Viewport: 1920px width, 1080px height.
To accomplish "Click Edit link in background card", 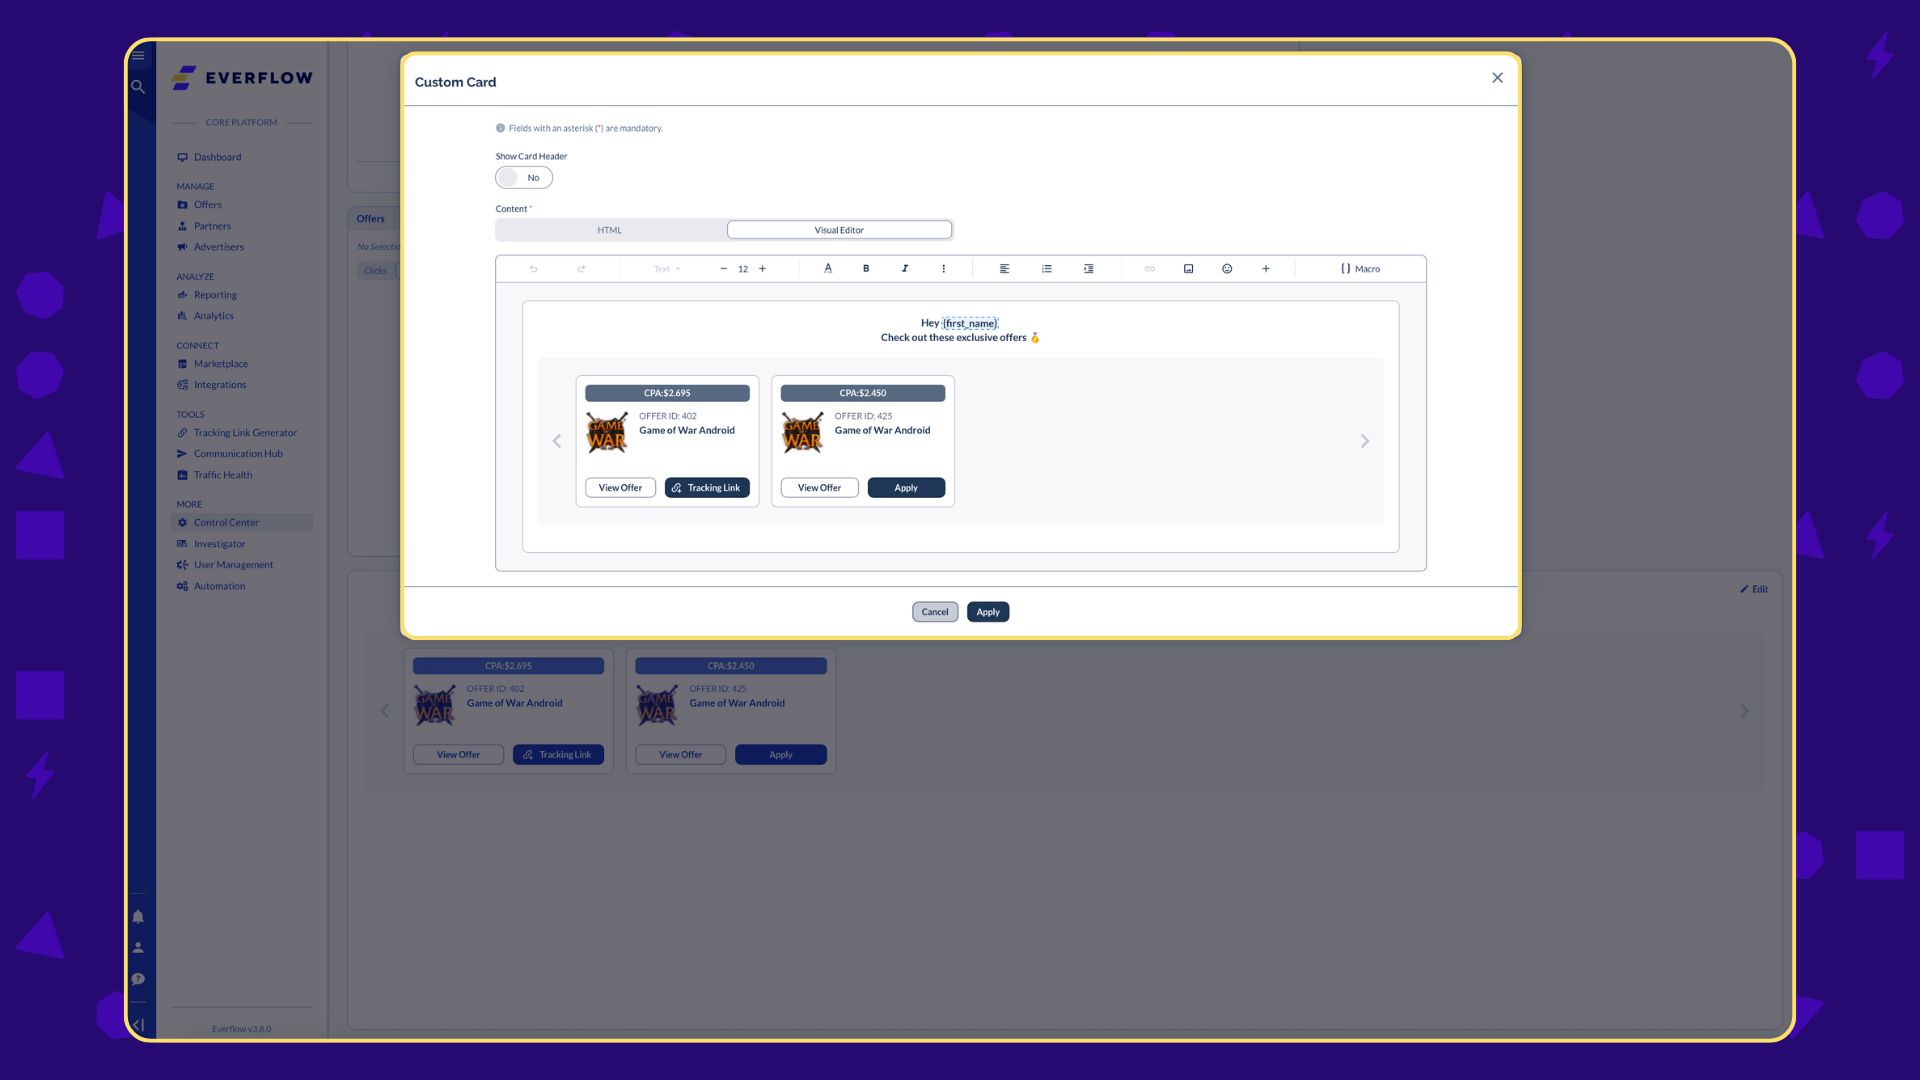I will click(1754, 589).
